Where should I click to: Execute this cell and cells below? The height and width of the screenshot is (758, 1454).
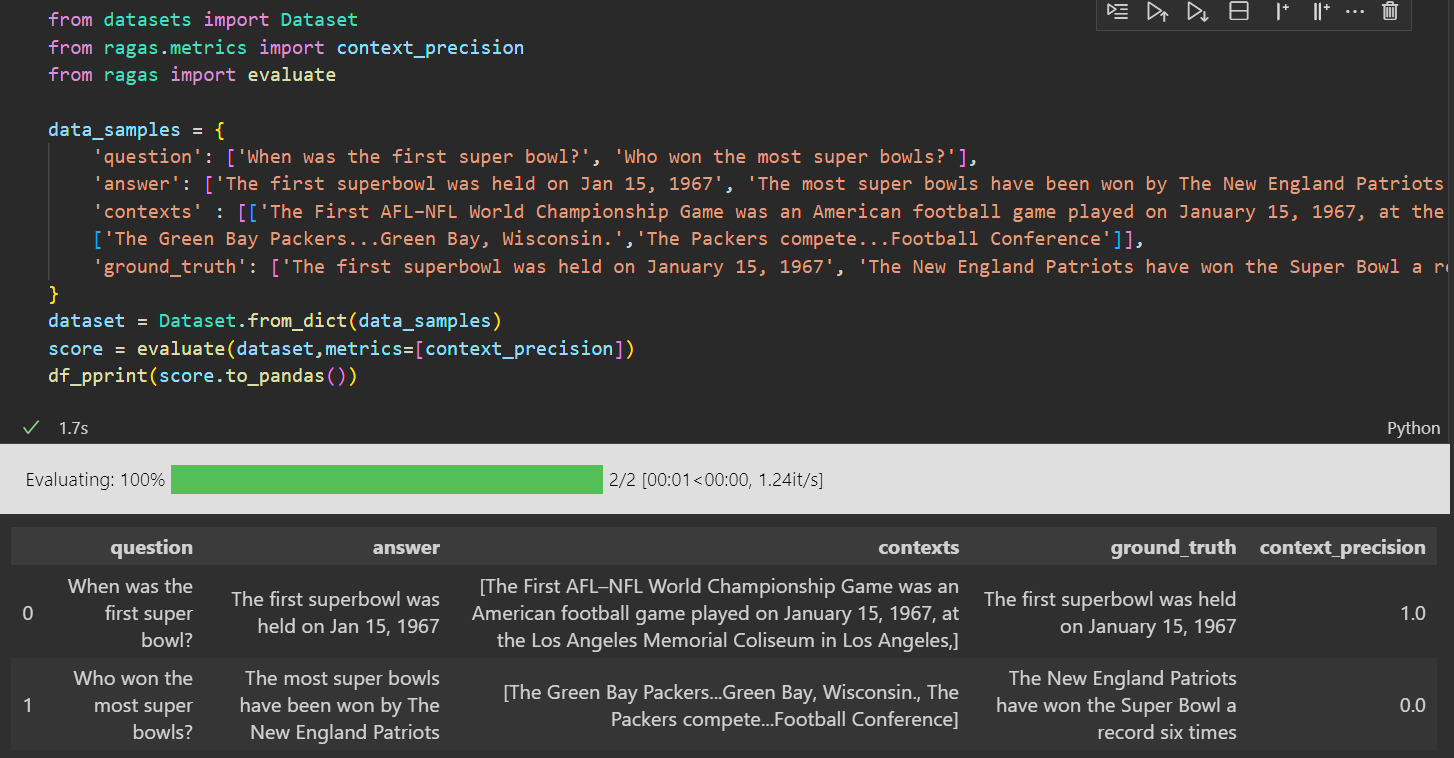[1197, 12]
